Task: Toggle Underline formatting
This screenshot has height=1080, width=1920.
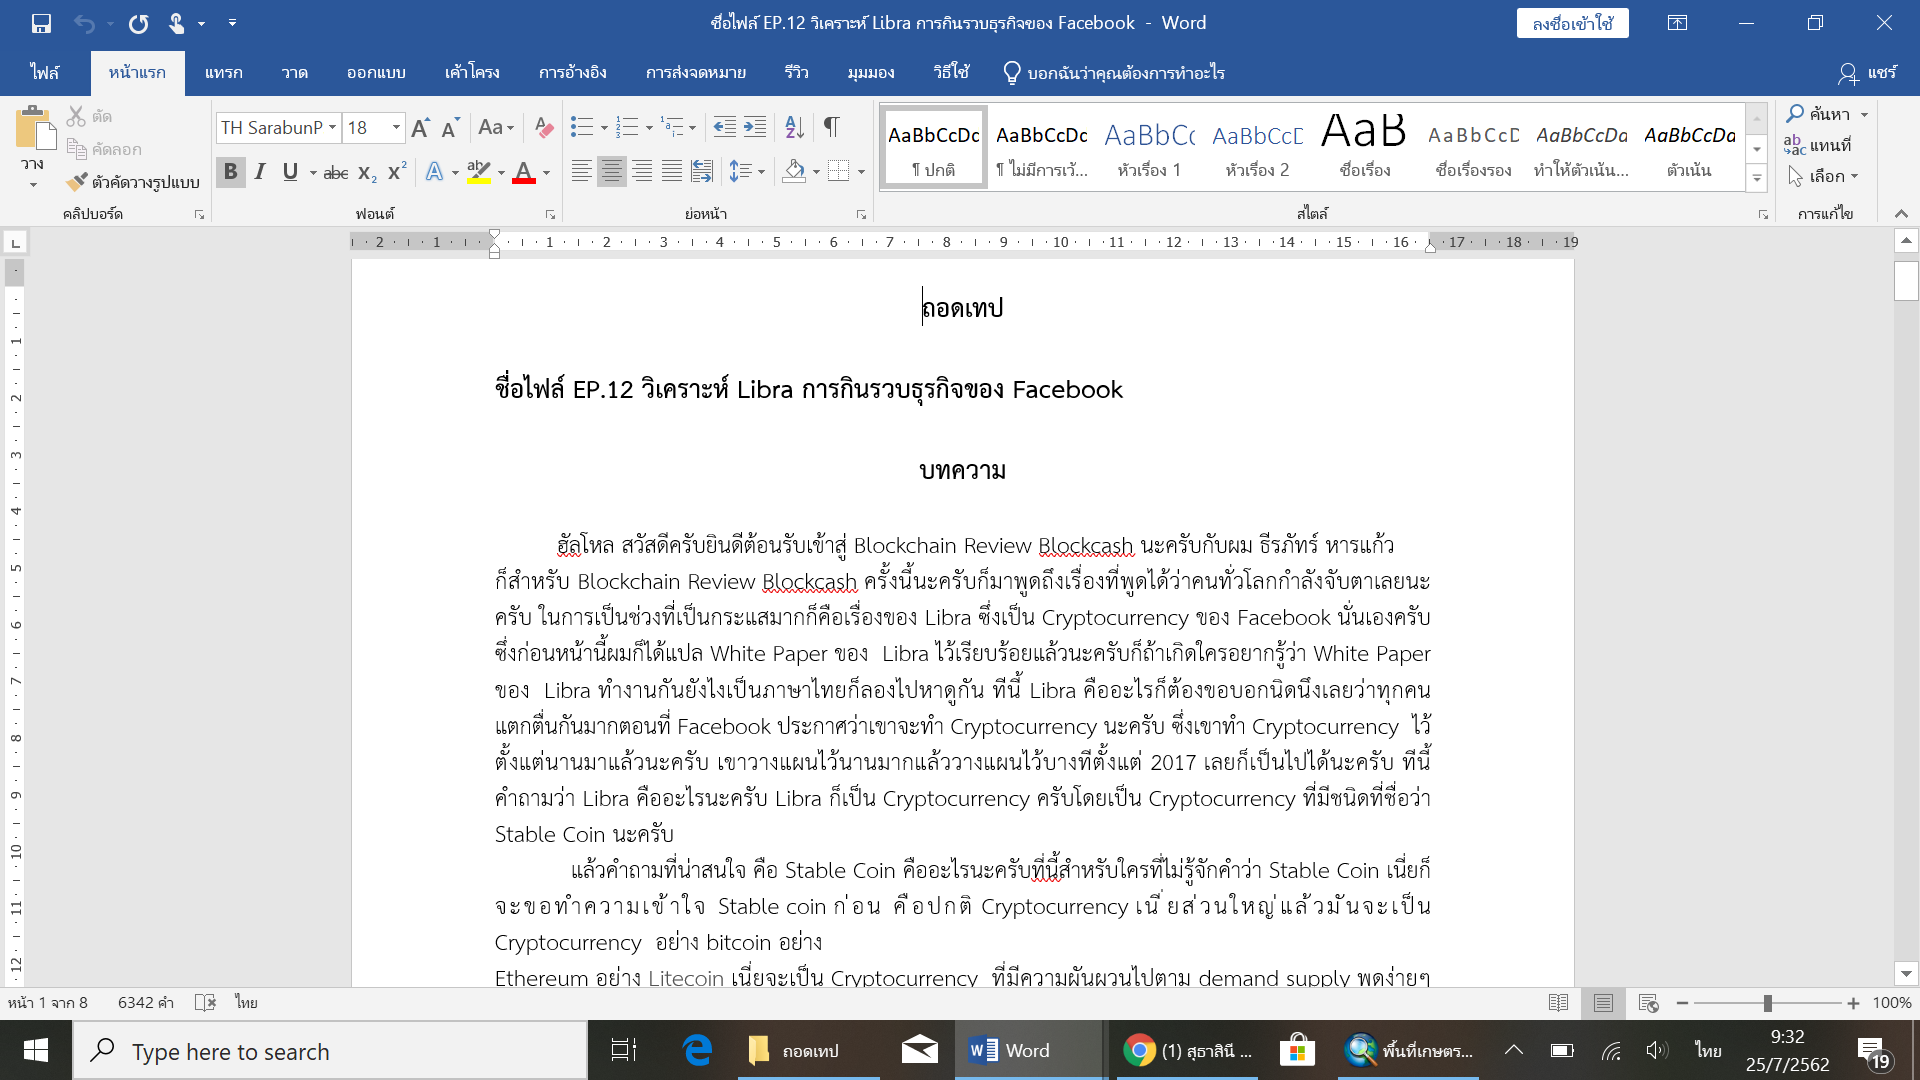Action: click(x=290, y=172)
